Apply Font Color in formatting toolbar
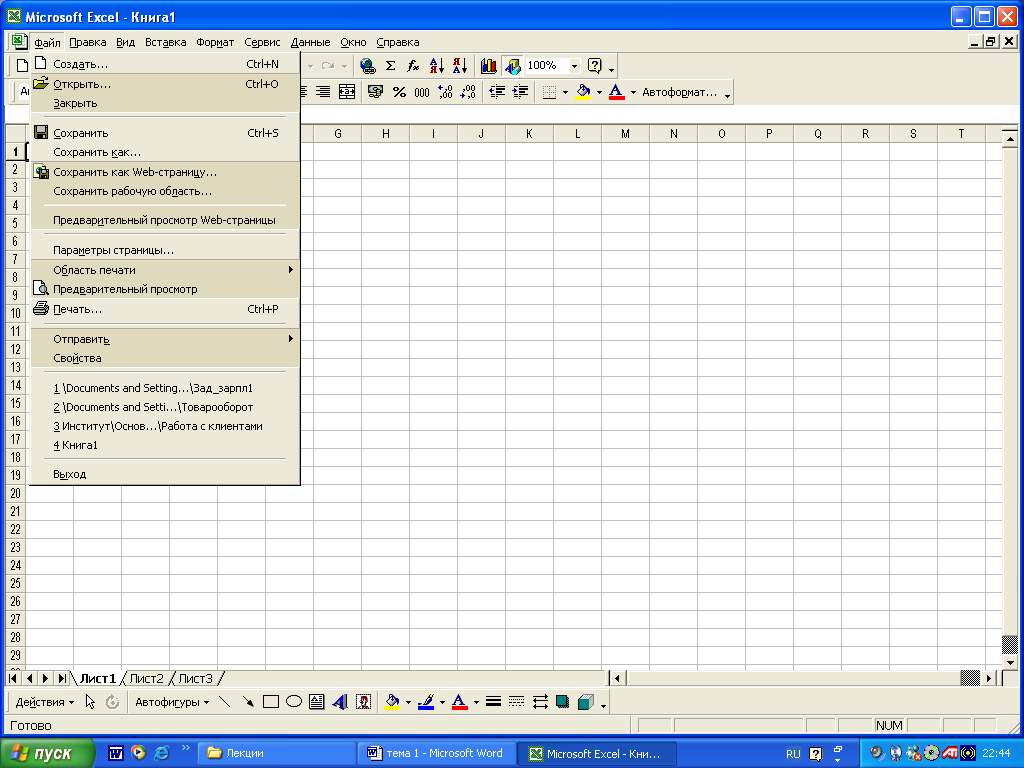This screenshot has width=1024, height=768. point(616,92)
